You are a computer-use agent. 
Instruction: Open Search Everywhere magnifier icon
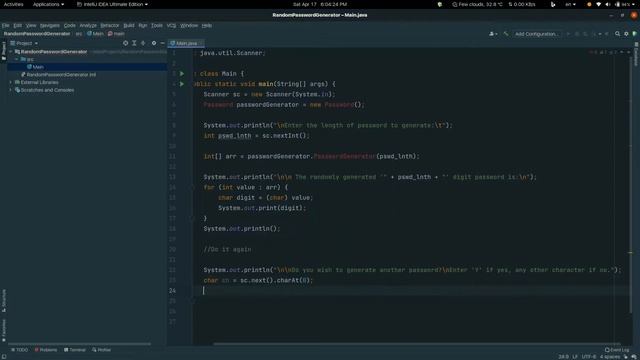click(x=618, y=34)
